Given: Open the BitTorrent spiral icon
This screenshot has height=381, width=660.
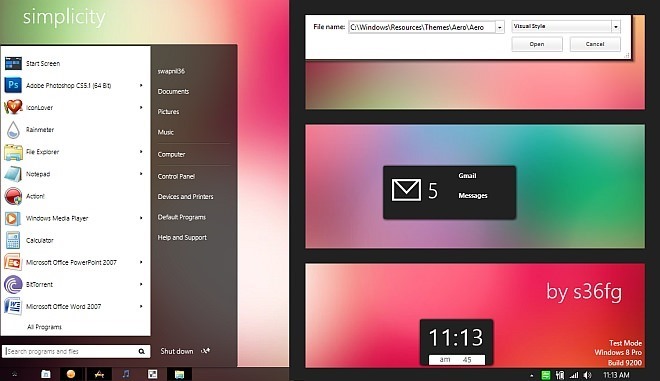Looking at the screenshot, I should click(x=13, y=284).
